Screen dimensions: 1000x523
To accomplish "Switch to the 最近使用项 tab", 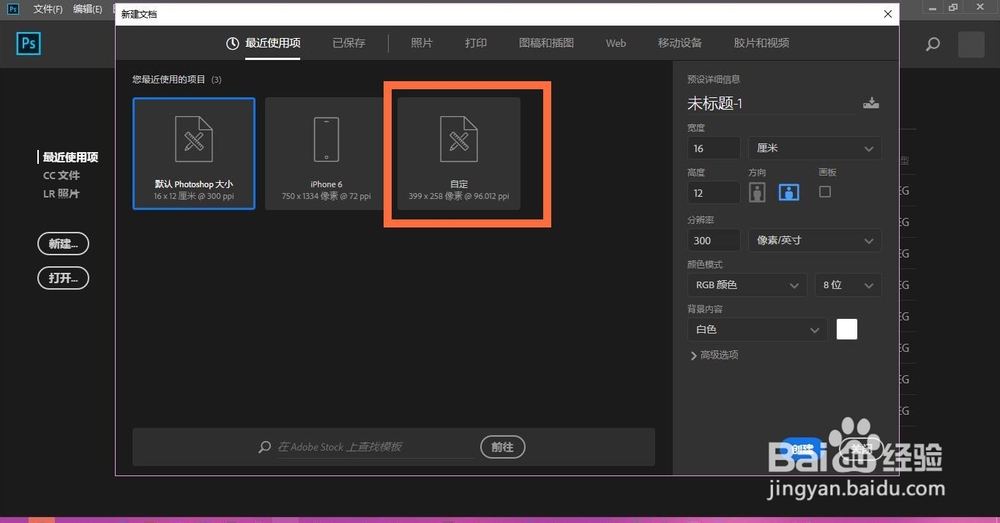I will [x=272, y=43].
